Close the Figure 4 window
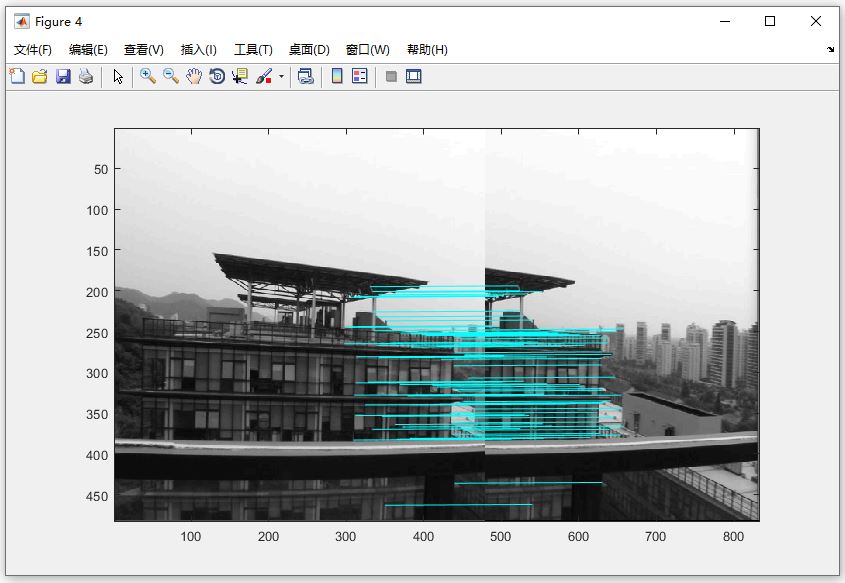This screenshot has height=583, width=845. tap(816, 22)
